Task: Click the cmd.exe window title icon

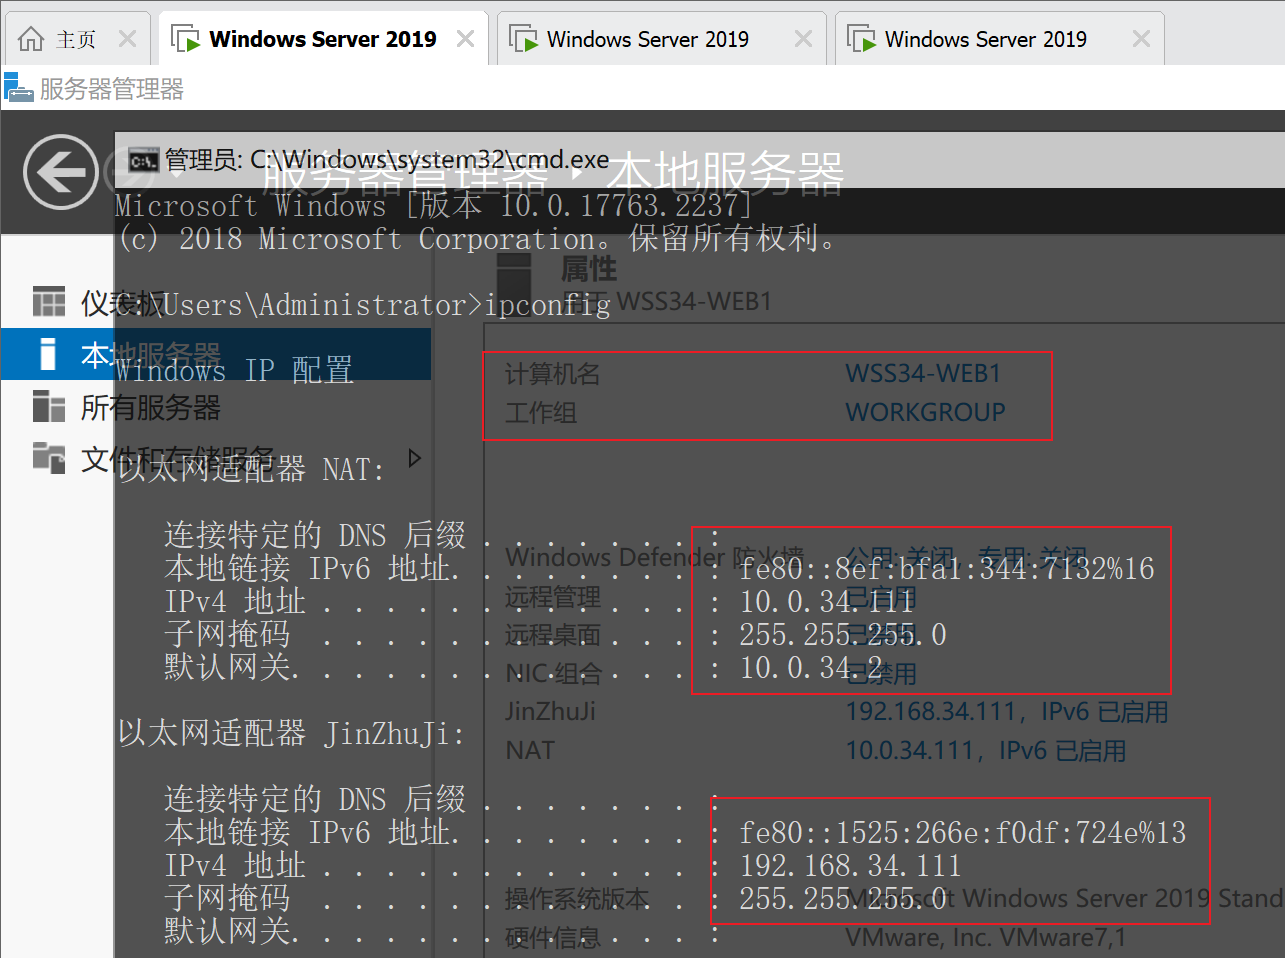Action: (144, 160)
